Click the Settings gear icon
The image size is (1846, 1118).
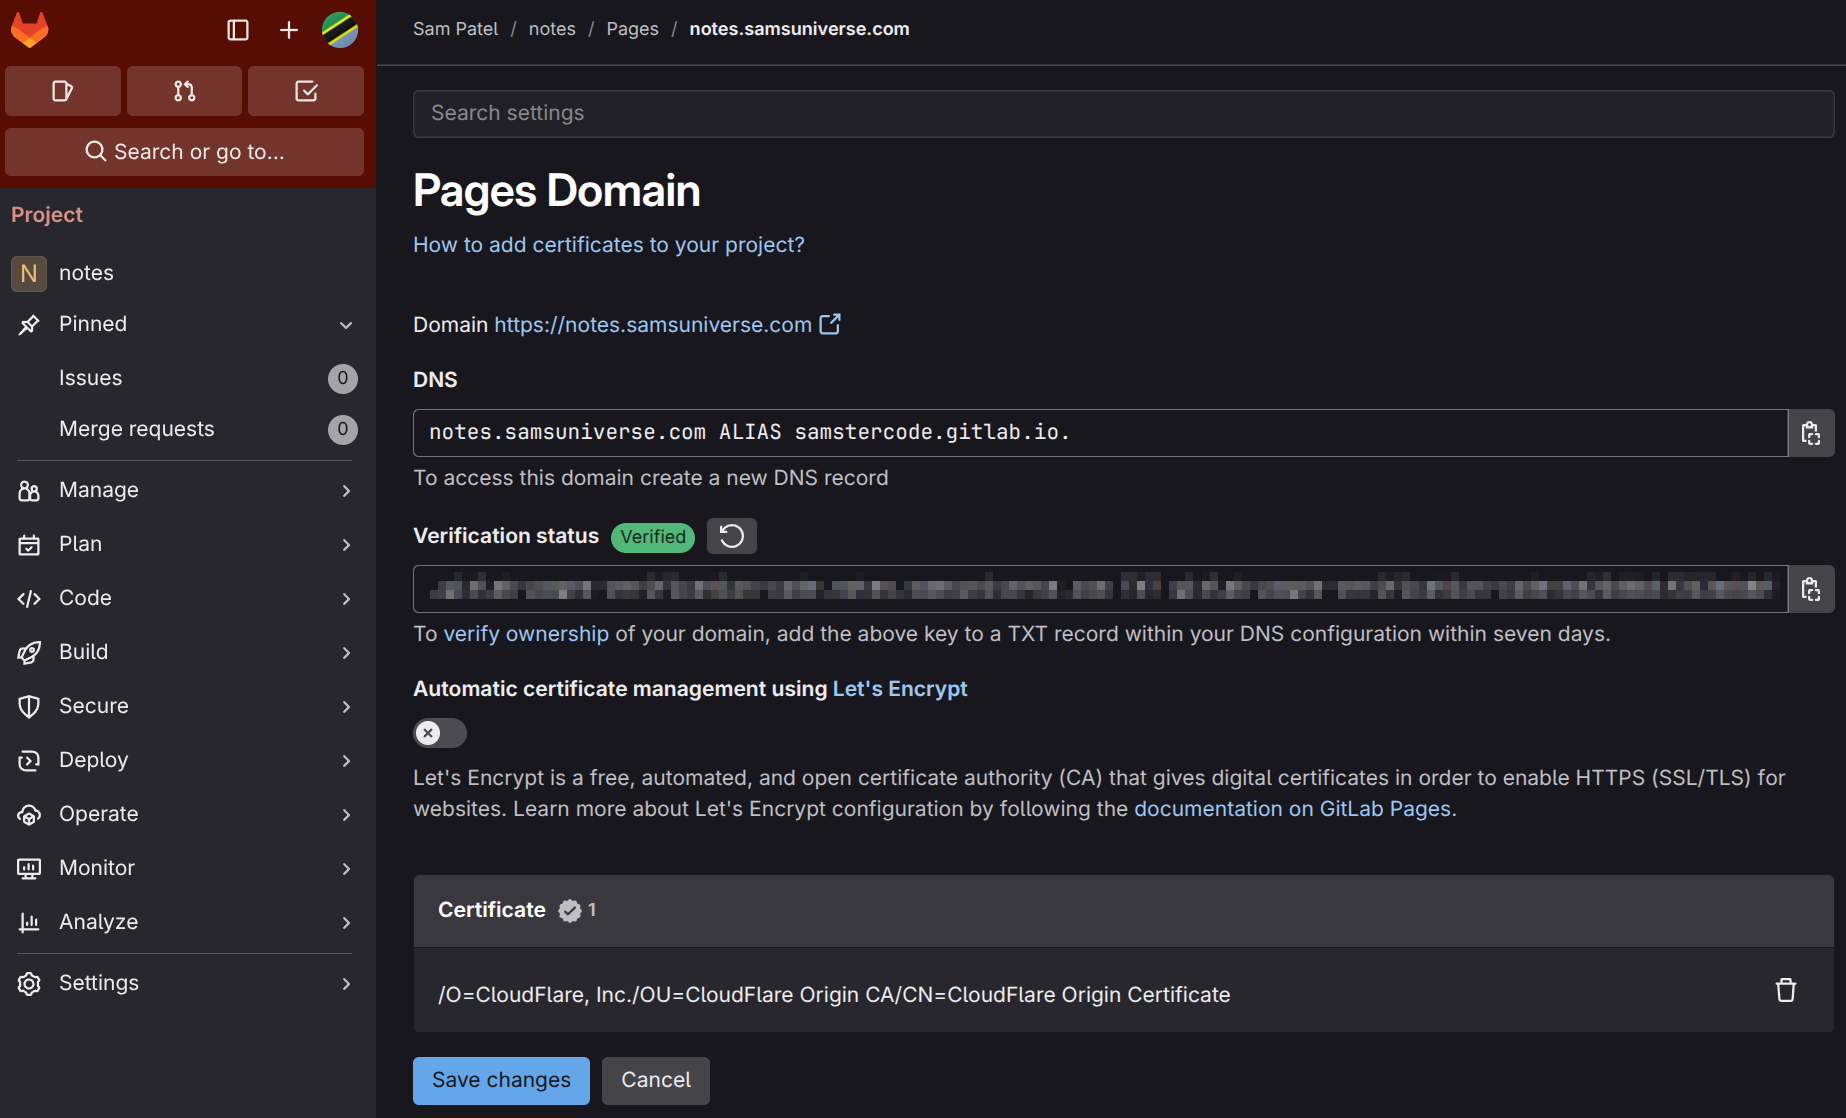coord(29,983)
